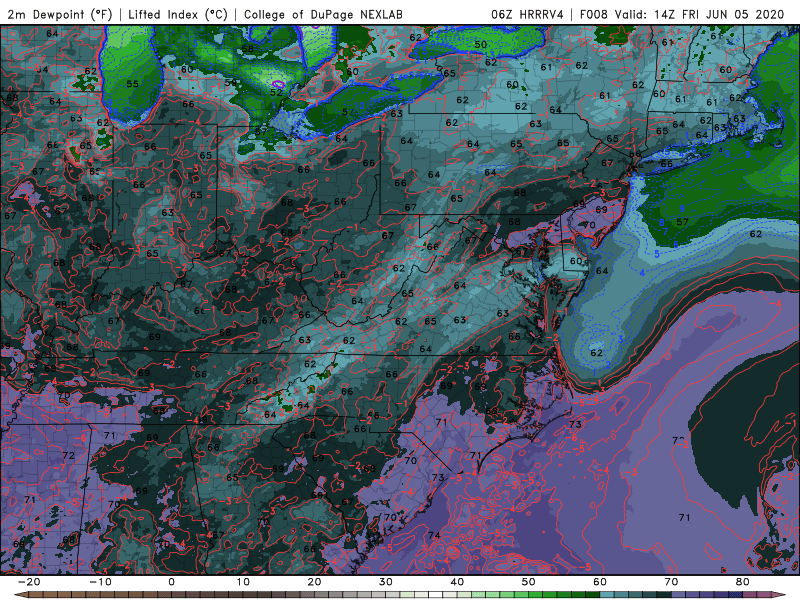
Task: Click the 40 label on the color scale
Action: click(x=457, y=582)
